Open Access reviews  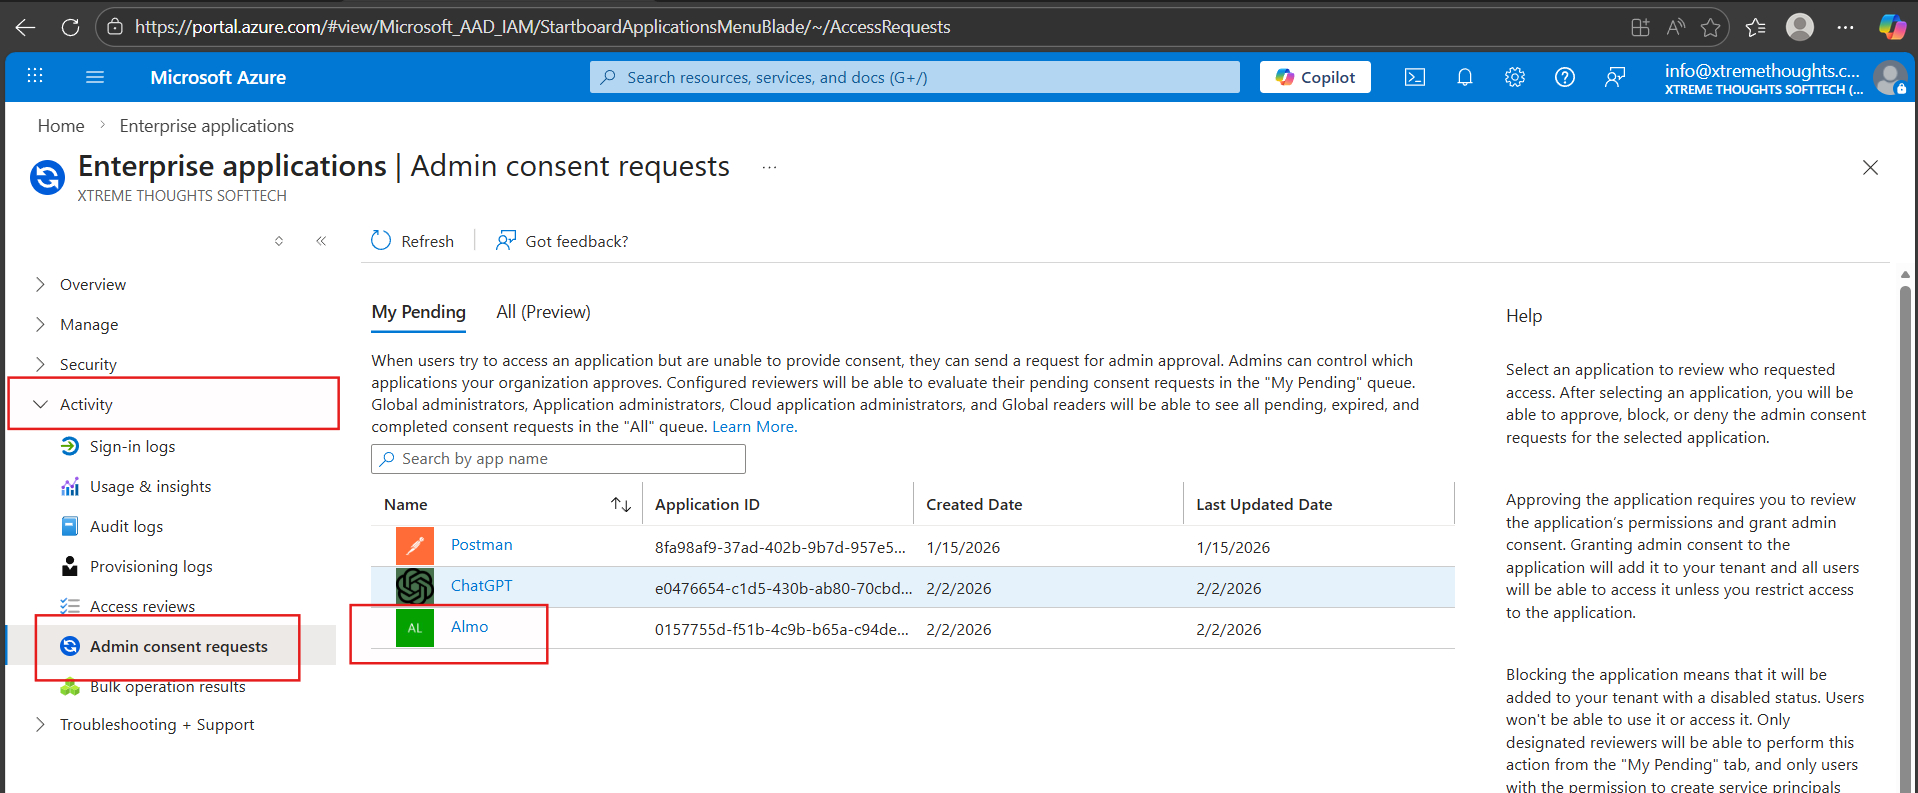click(142, 606)
